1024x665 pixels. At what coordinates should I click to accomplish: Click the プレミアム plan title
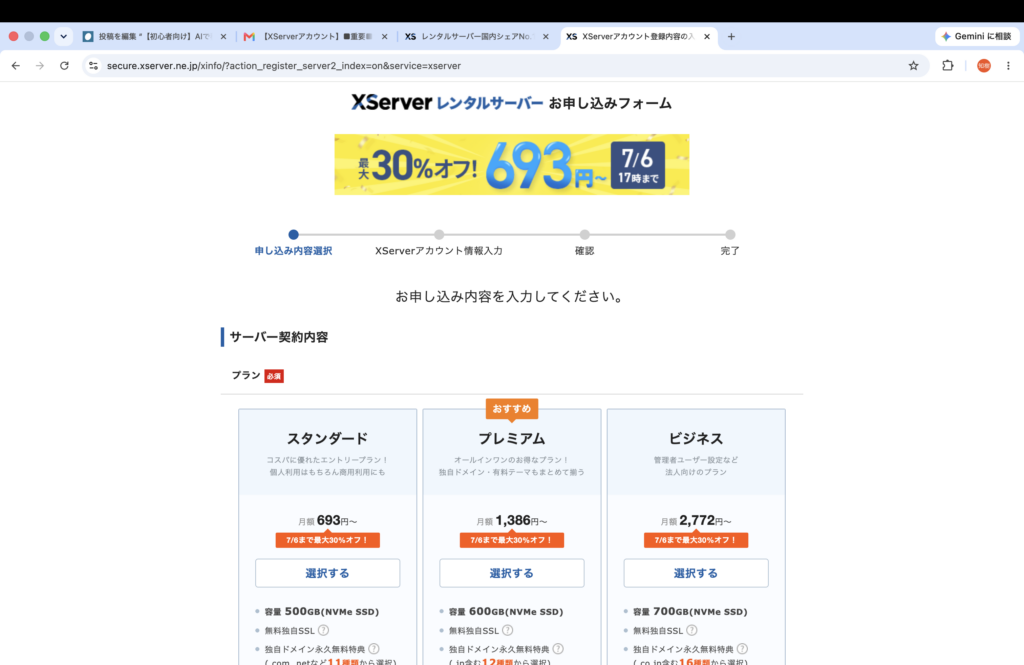click(511, 438)
